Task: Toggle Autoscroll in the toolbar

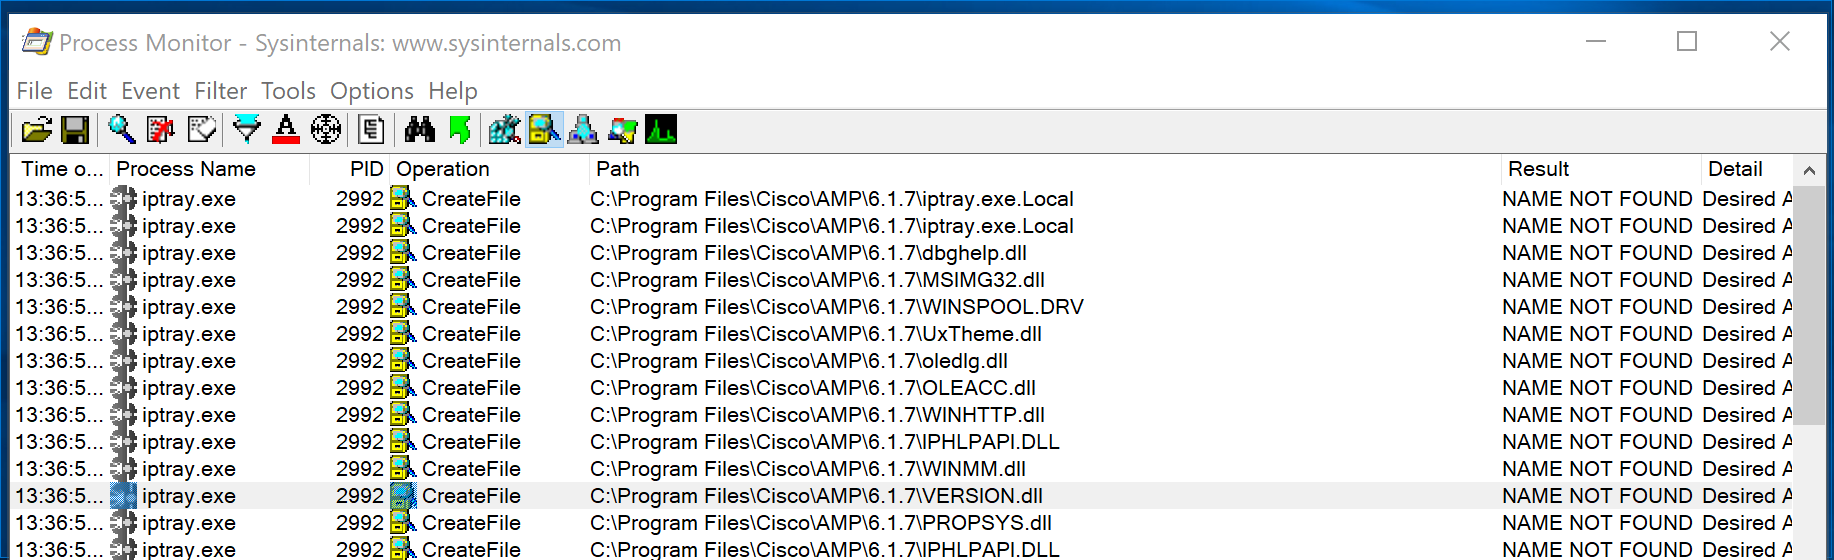Action: click(x=161, y=129)
